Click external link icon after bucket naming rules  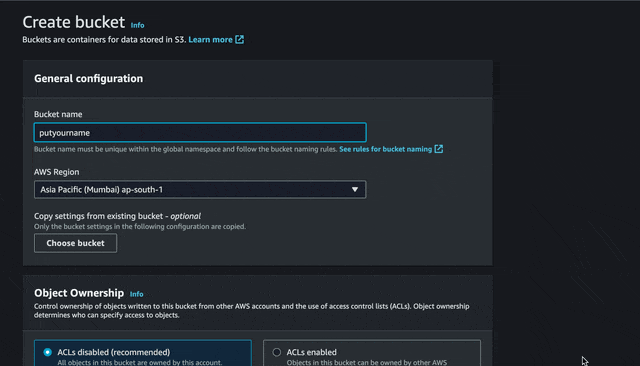[438, 149]
